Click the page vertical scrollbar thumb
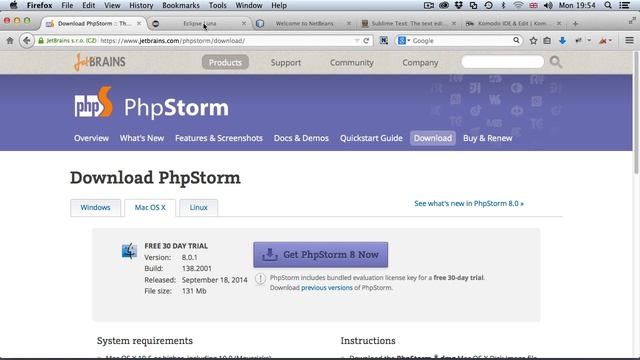 click(636, 113)
